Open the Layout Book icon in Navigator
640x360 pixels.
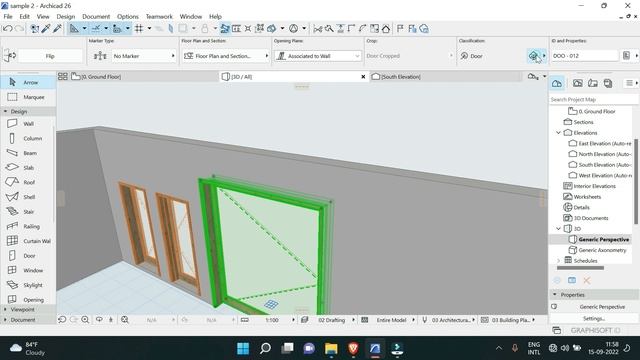coord(593,83)
